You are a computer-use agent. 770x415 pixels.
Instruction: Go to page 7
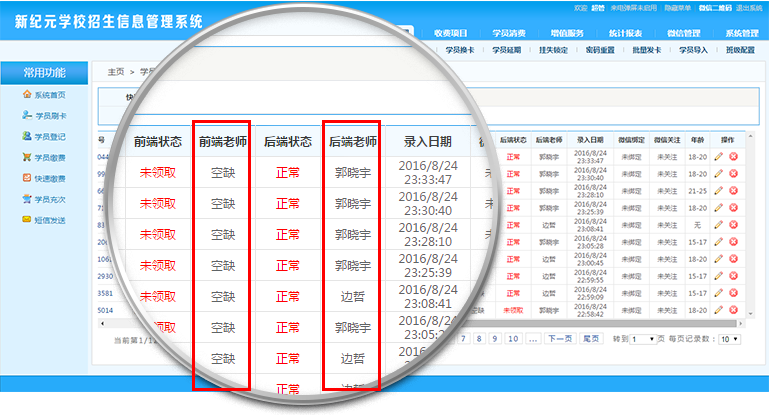pyautogui.click(x=463, y=339)
